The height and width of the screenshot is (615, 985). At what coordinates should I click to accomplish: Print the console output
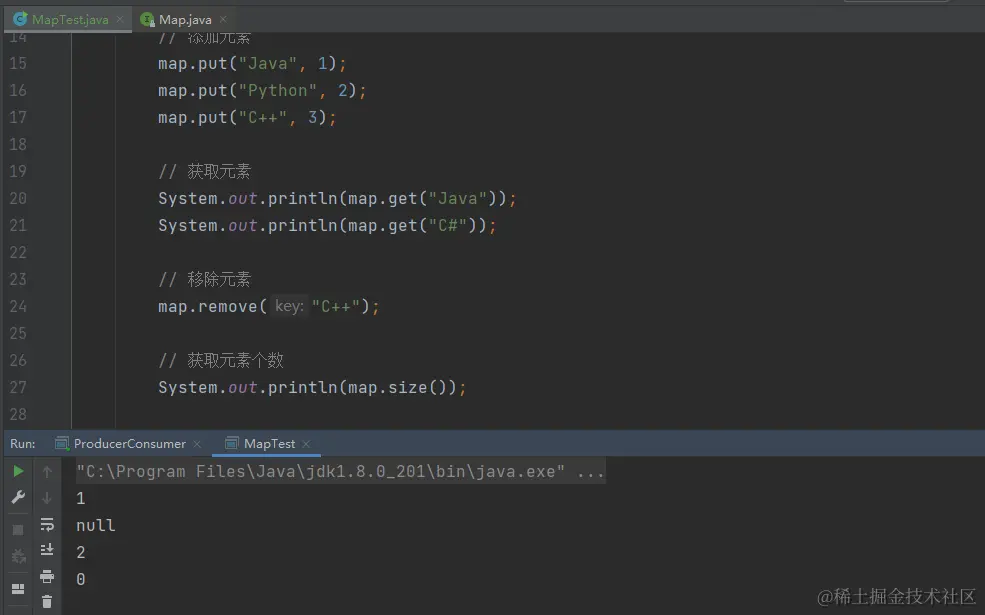47,576
